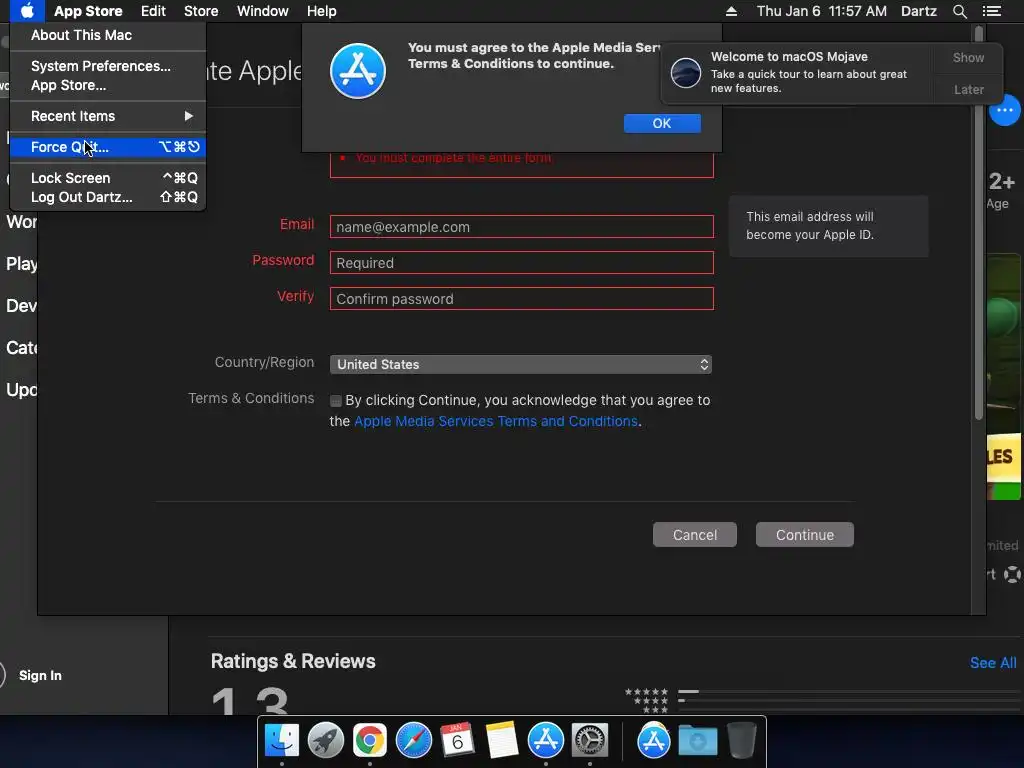Click the Confirm password field
The width and height of the screenshot is (1024, 768).
tap(521, 298)
